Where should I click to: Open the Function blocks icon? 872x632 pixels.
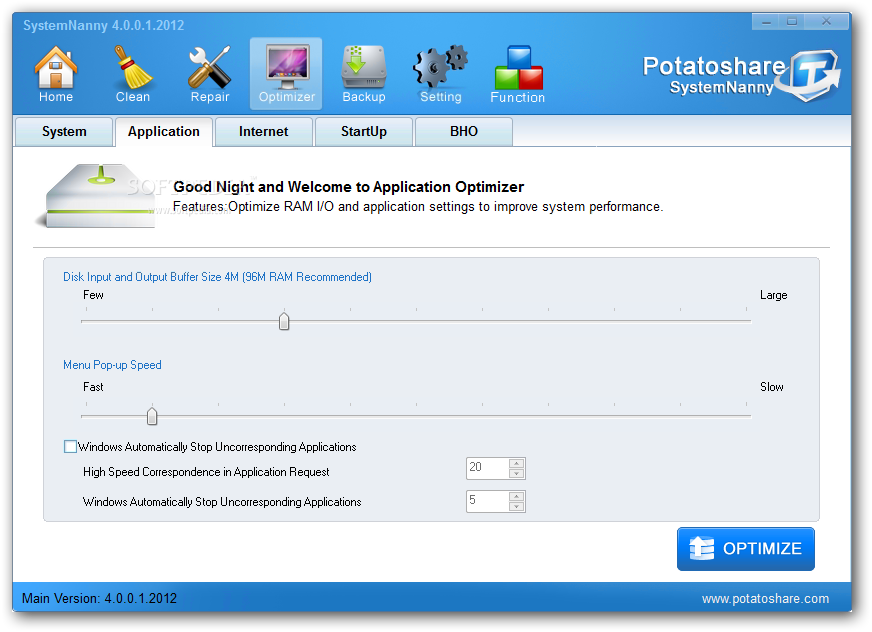[x=518, y=74]
